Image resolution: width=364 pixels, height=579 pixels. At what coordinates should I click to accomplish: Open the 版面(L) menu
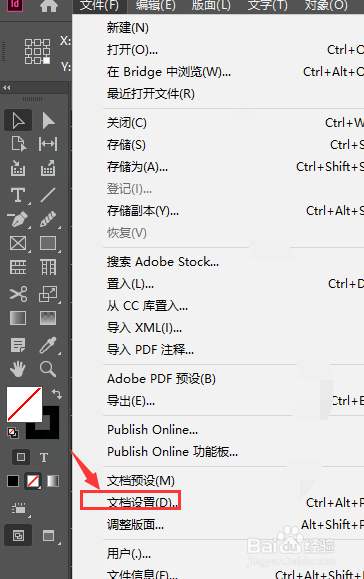211,6
